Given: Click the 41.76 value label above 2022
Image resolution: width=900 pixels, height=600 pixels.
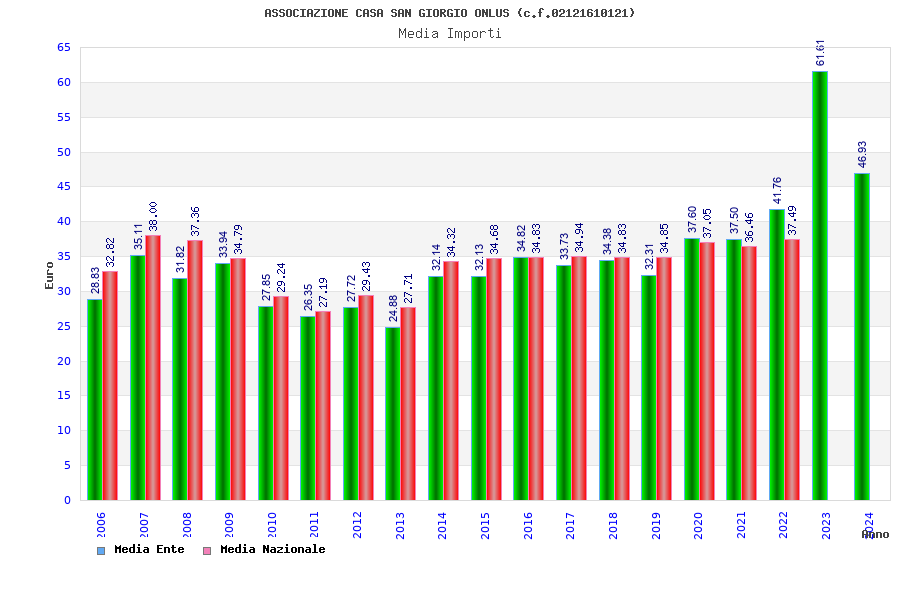Looking at the screenshot, I should [777, 191].
